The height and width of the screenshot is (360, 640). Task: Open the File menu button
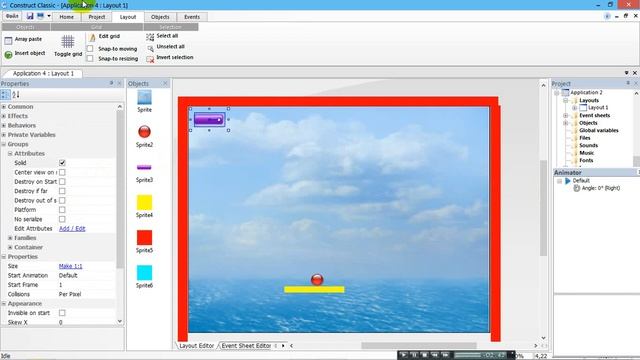(12, 16)
